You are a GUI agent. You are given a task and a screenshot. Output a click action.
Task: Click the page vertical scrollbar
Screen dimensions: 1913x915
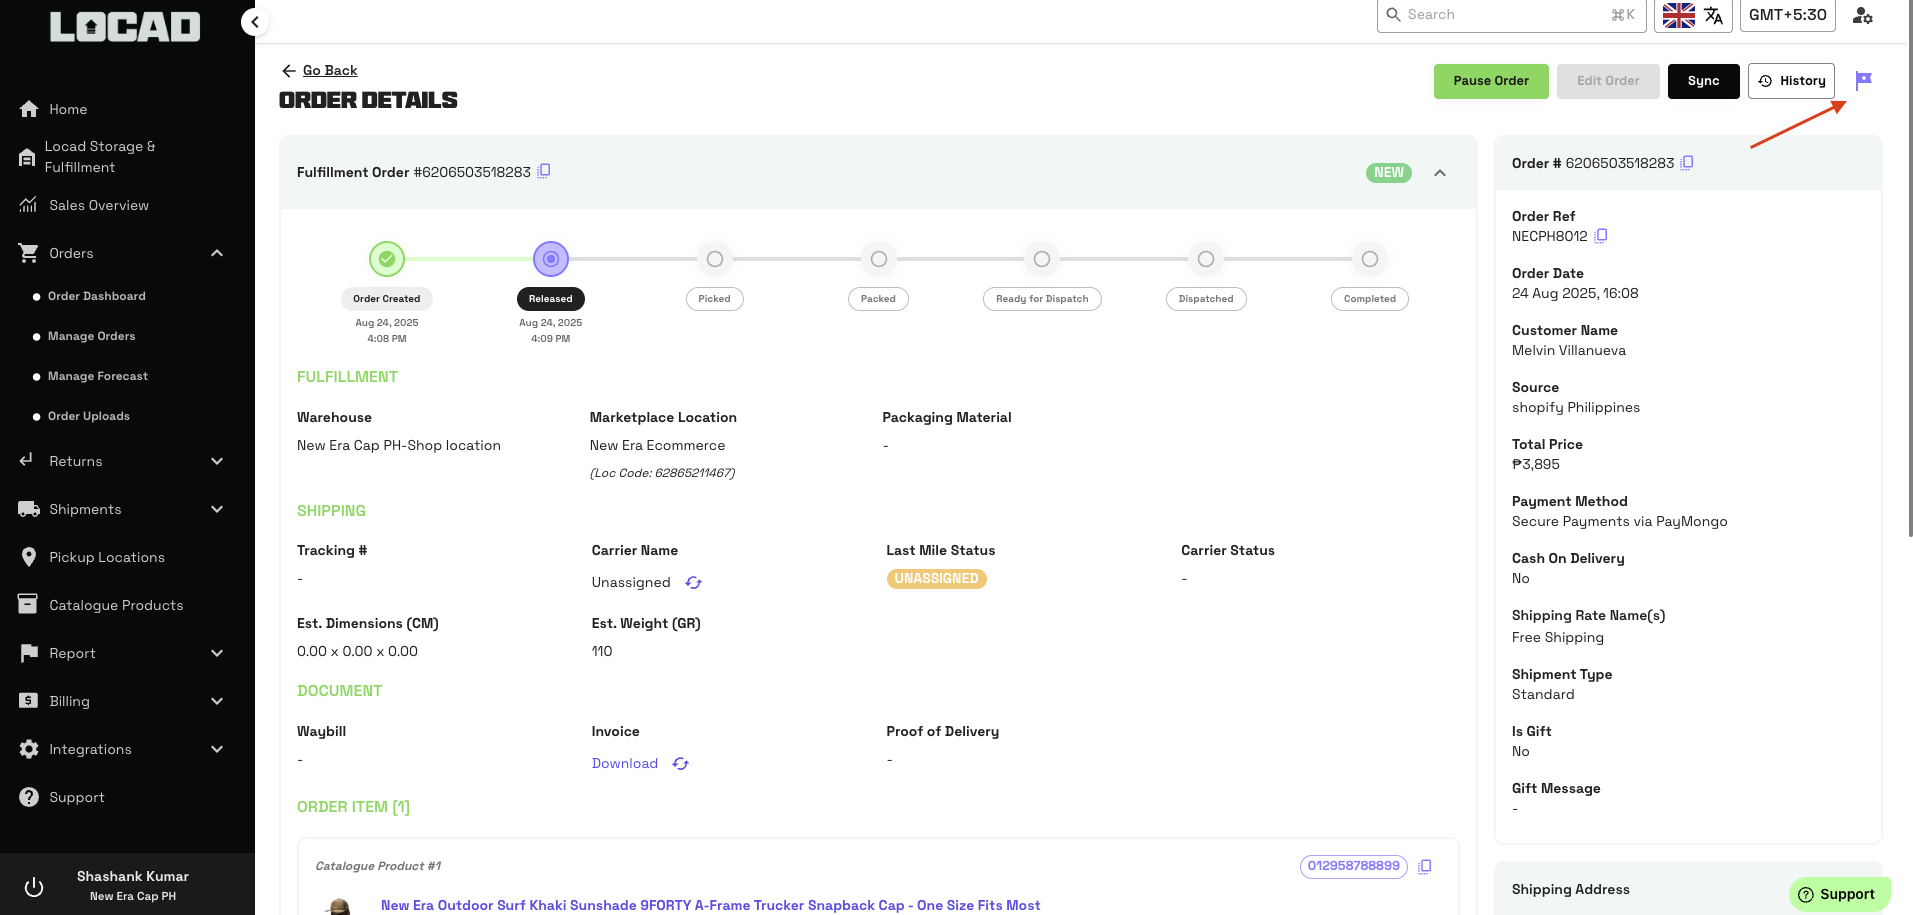[x=1909, y=270]
